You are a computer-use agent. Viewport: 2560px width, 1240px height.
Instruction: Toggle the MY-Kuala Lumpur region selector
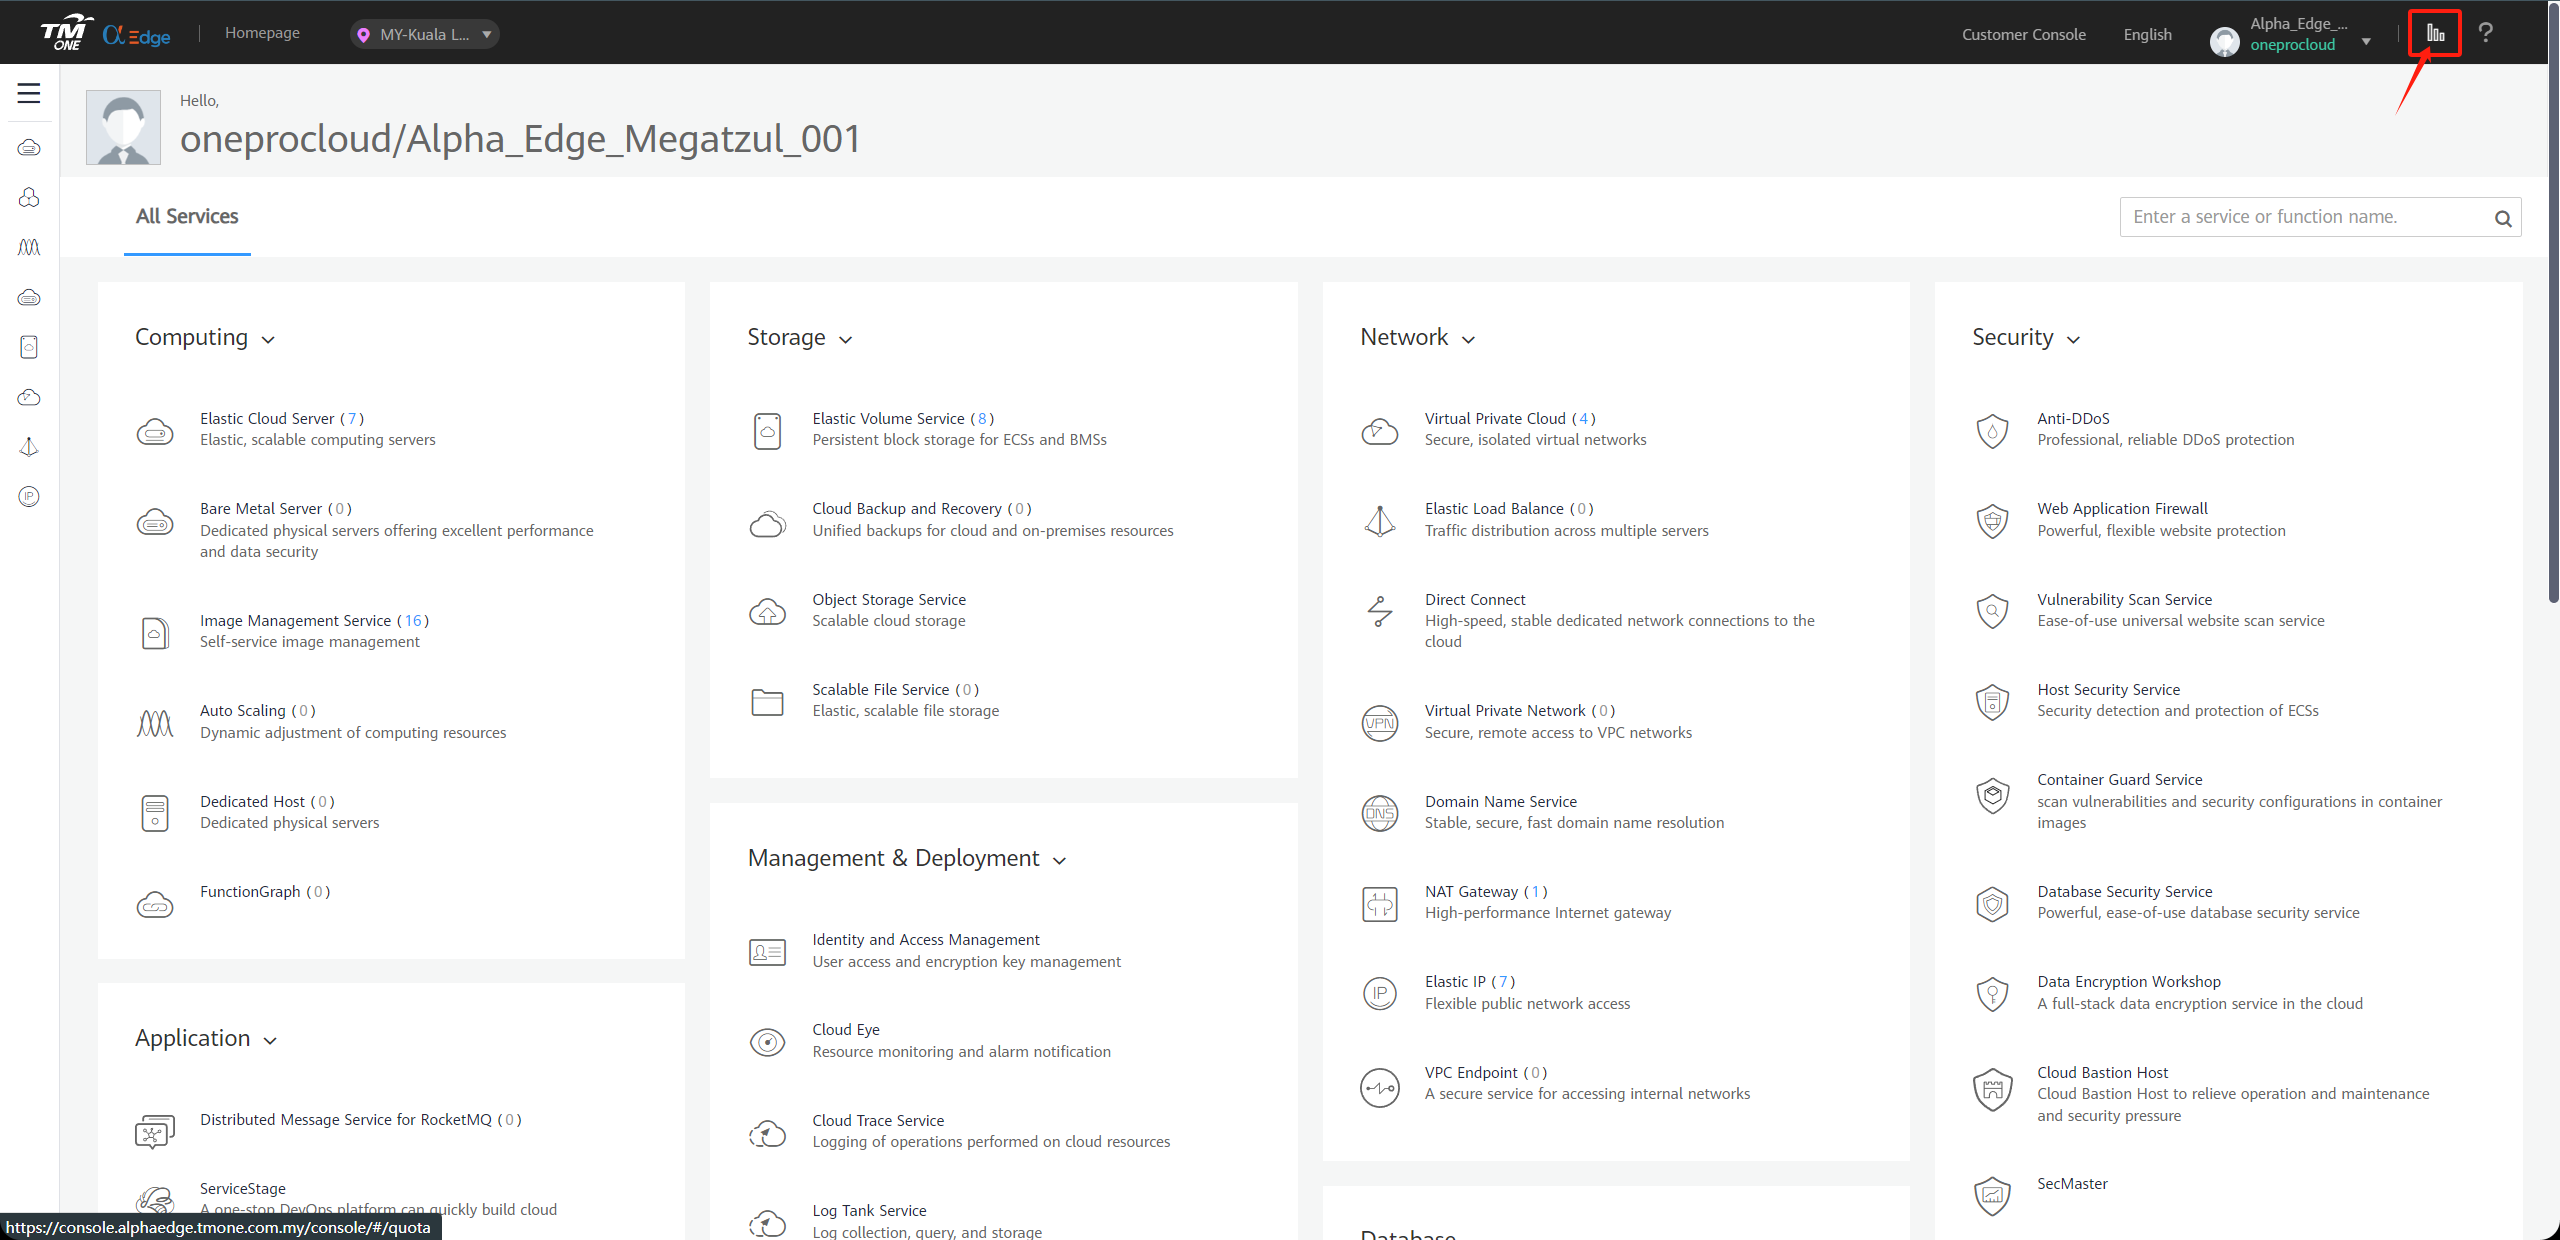(x=421, y=31)
